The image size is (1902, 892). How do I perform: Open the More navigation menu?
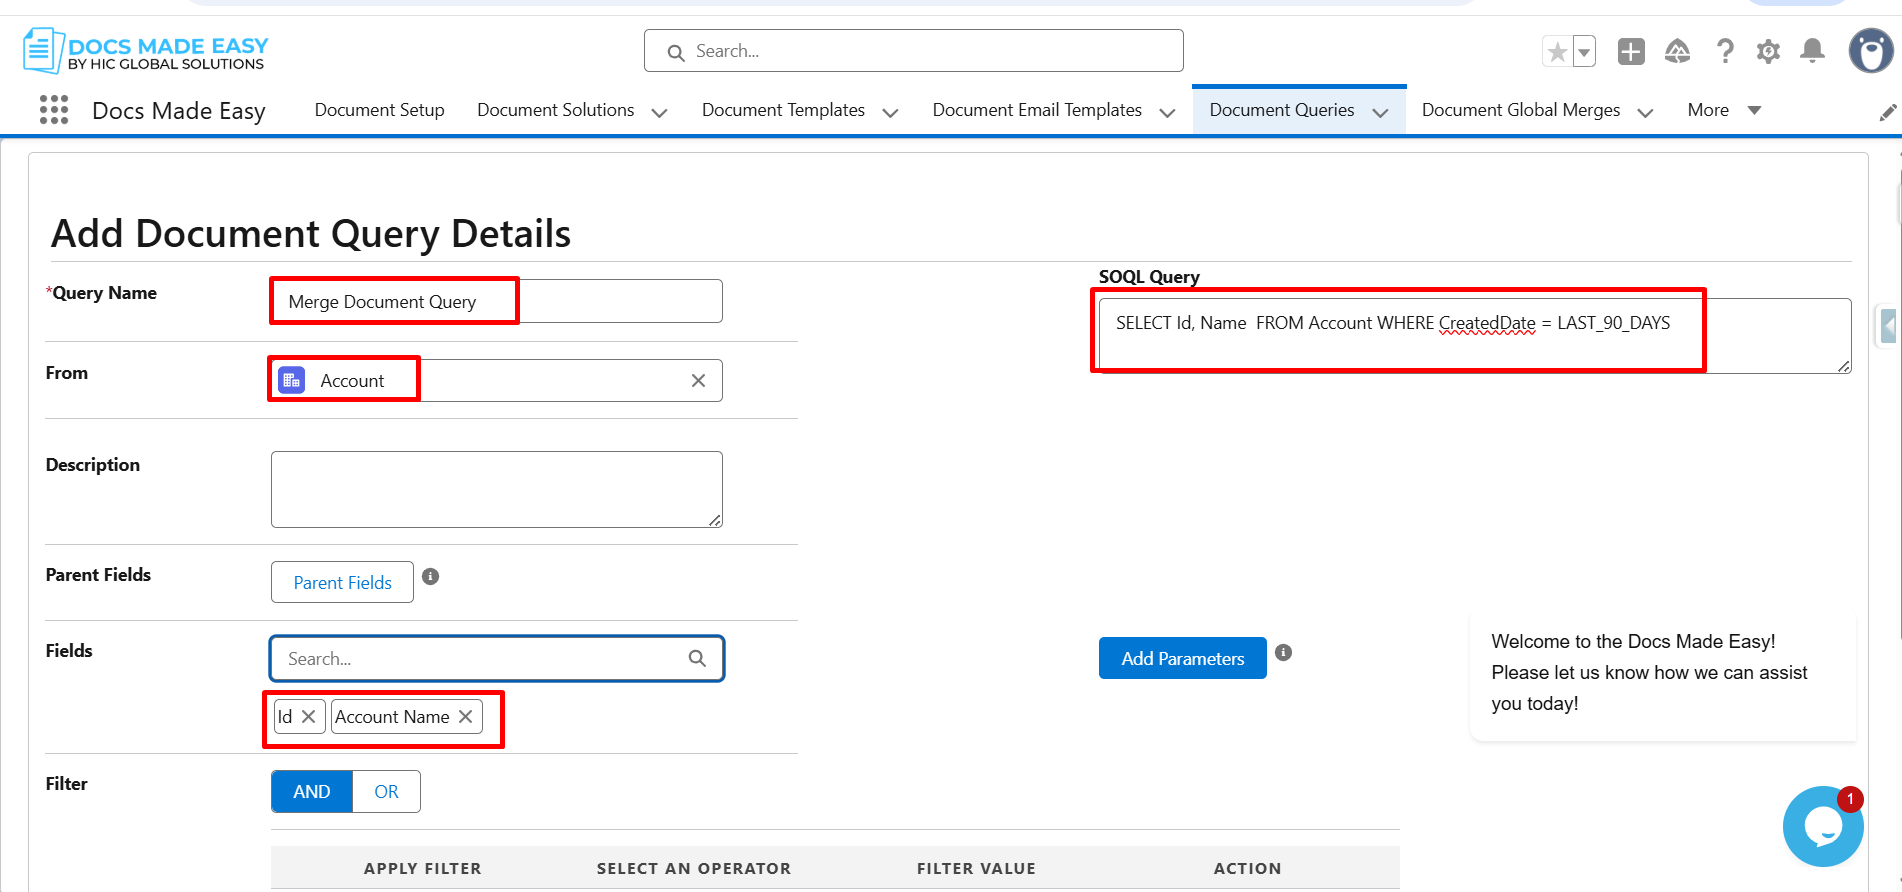click(1723, 110)
